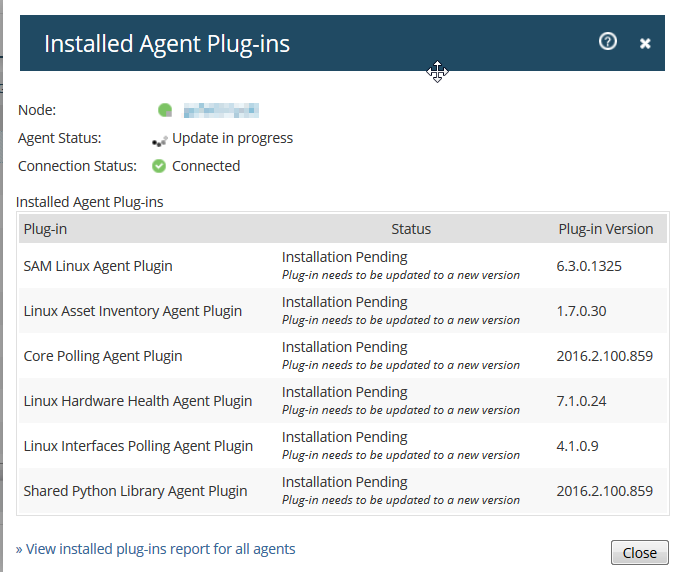This screenshot has width=680, height=572.
Task: Click the Plug-in Version column header
Action: point(605,229)
